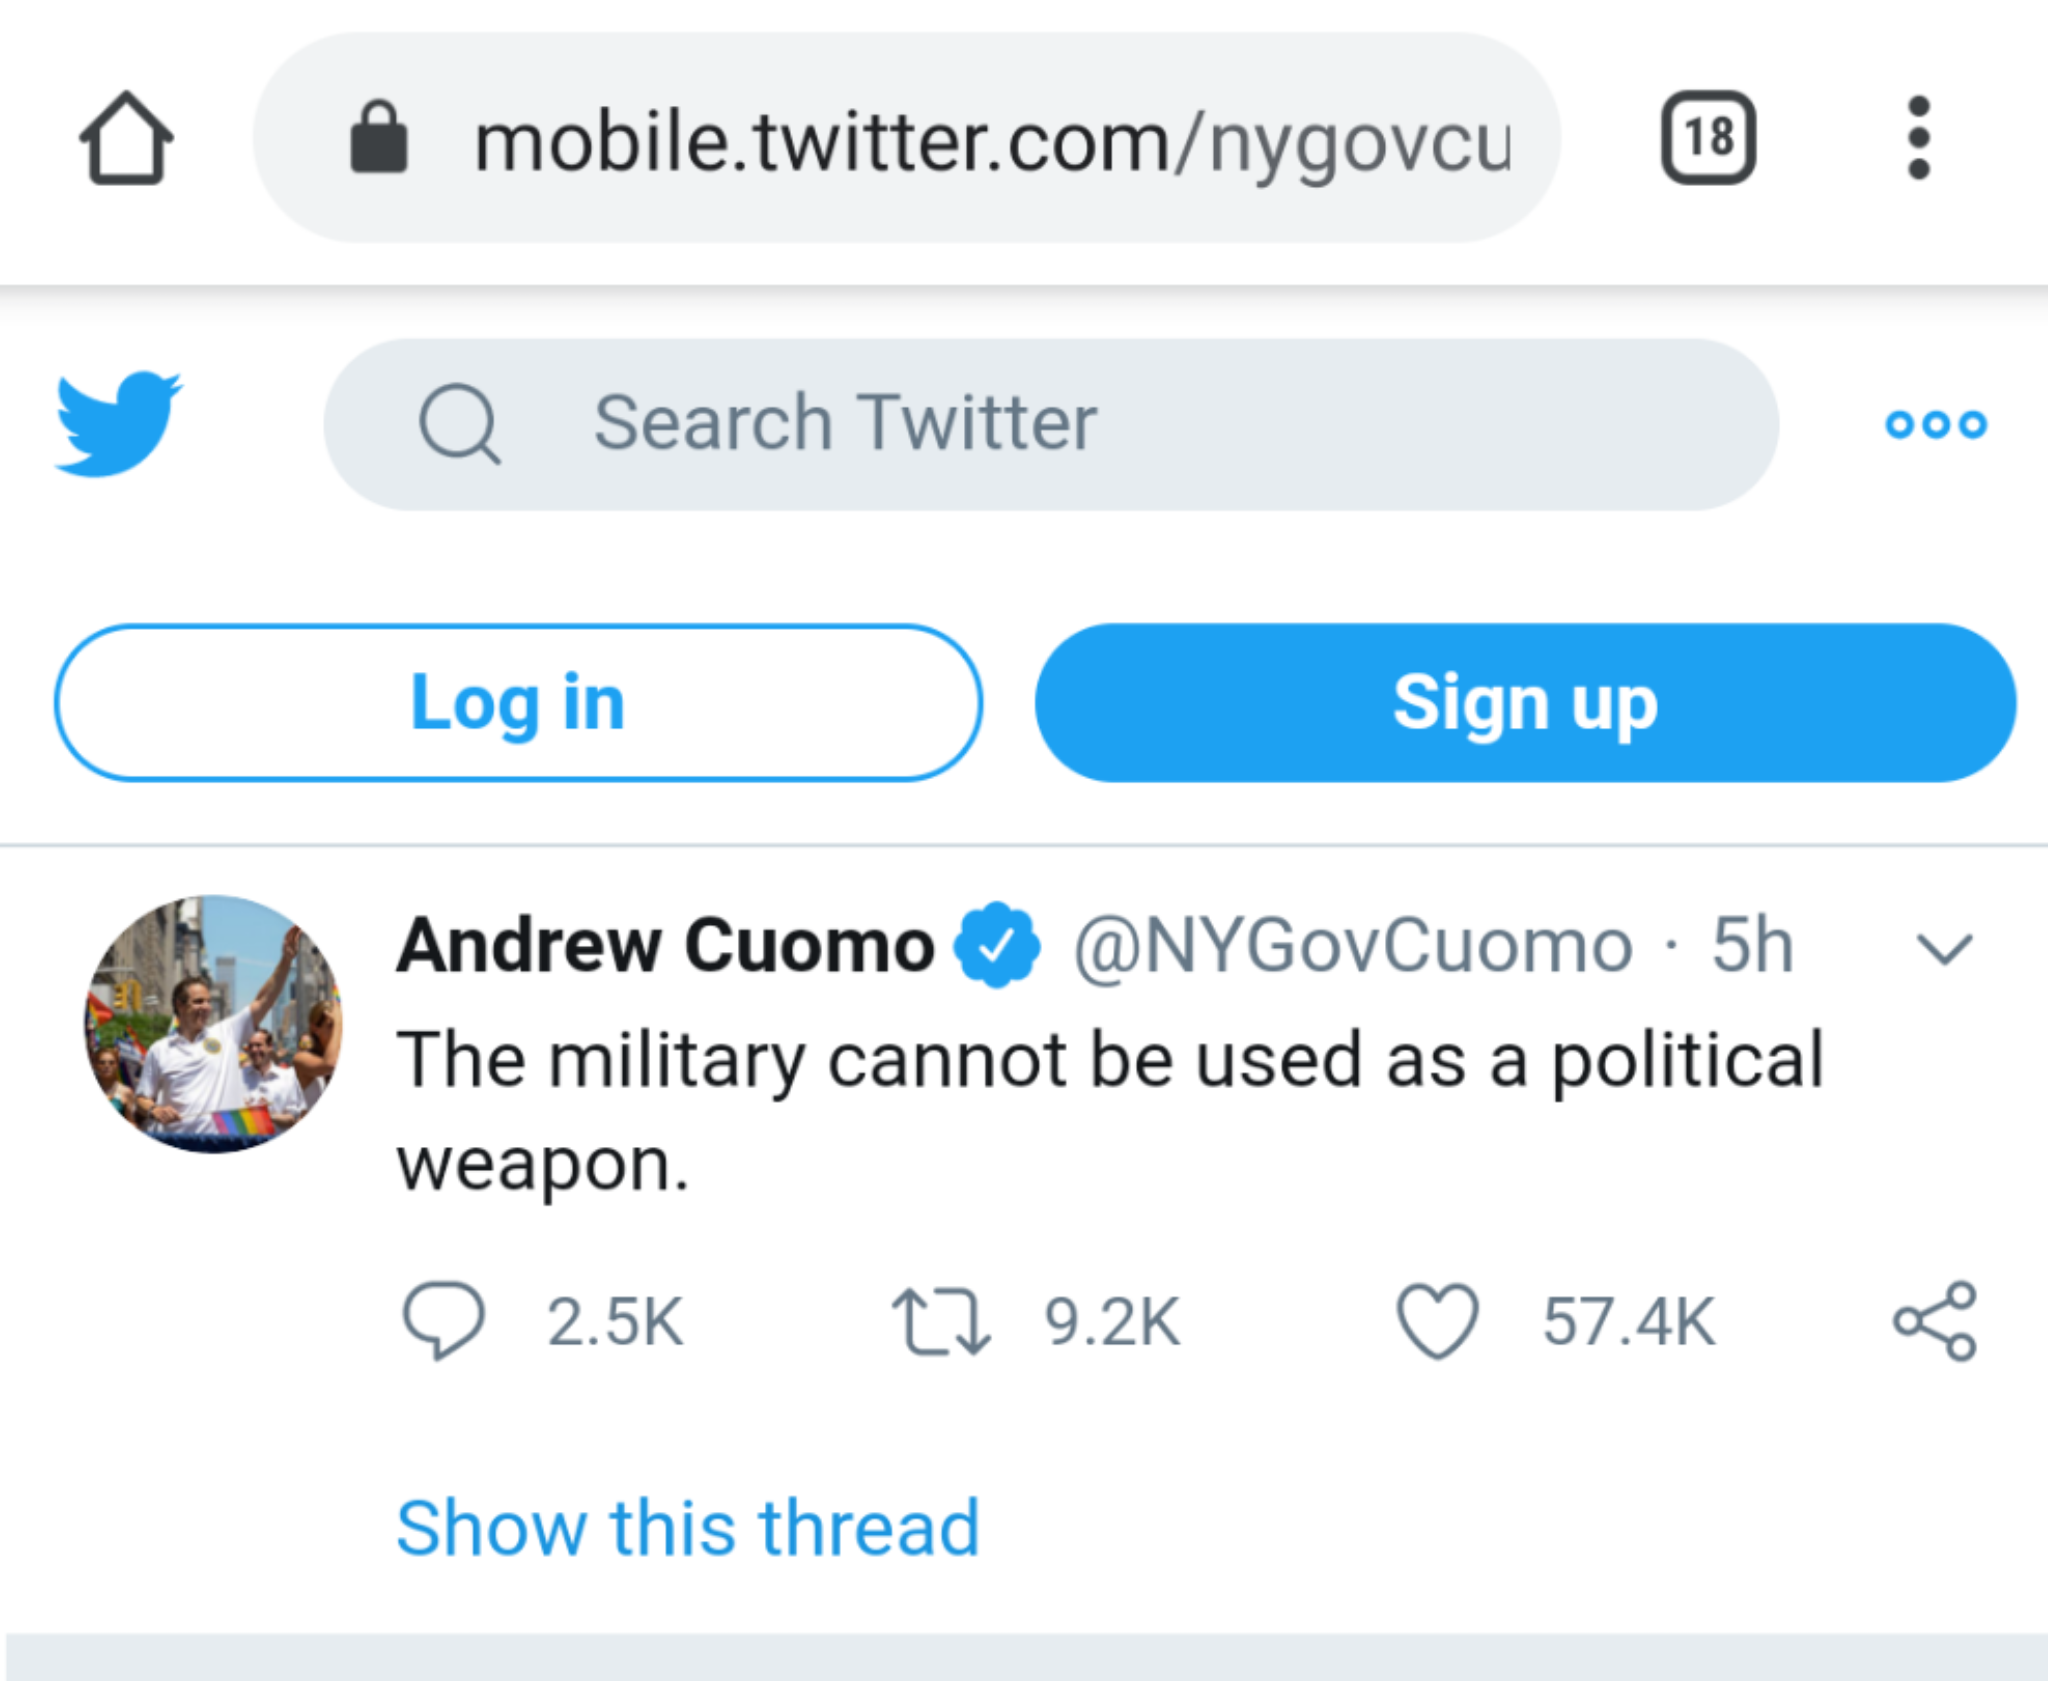The height and width of the screenshot is (1681, 2048).
Task: Click the magnifying glass search icon
Action: (x=459, y=424)
